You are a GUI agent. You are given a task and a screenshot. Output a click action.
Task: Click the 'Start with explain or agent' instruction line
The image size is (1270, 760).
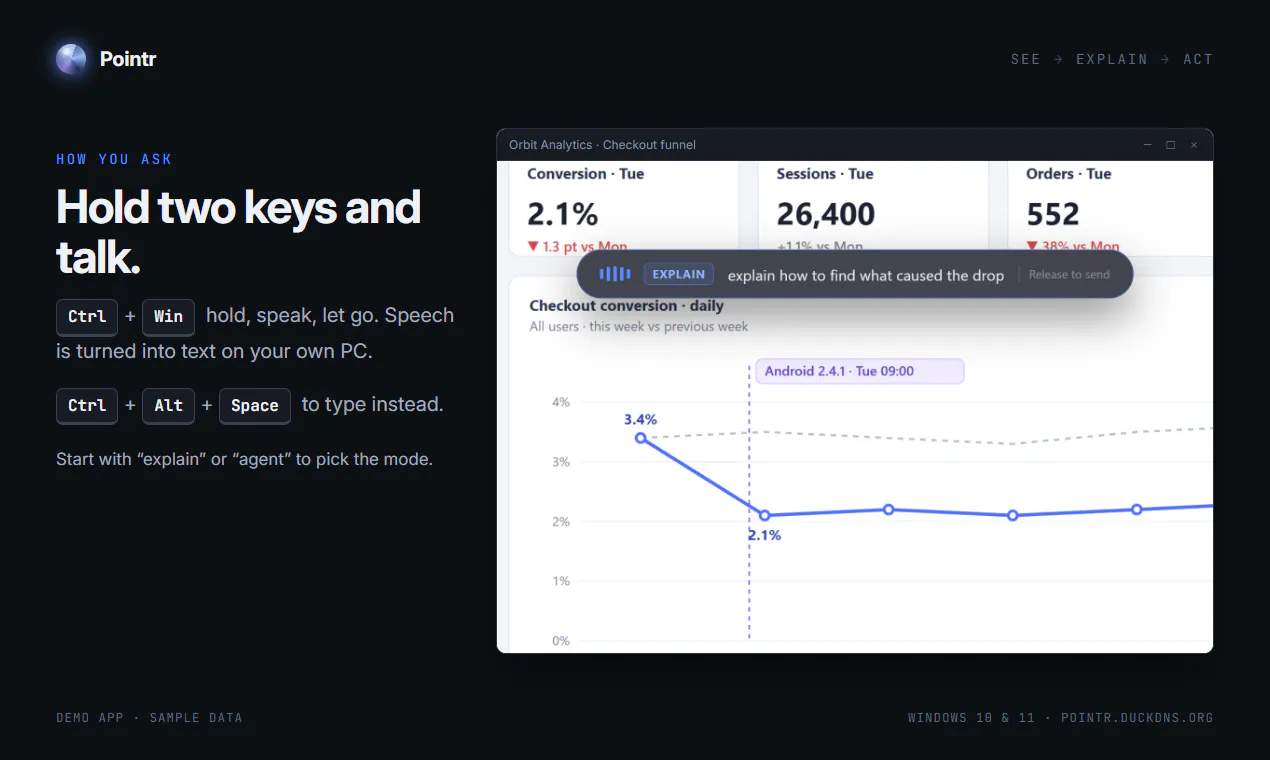click(x=244, y=460)
